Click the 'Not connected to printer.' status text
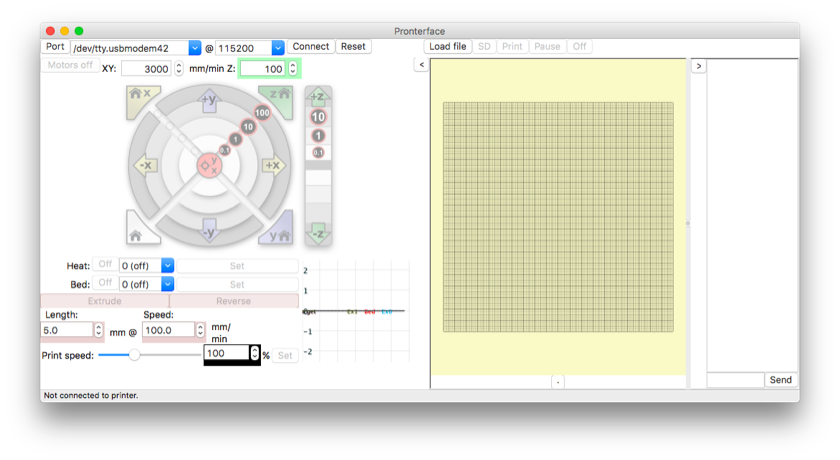This screenshot has width=840, height=460. click(91, 395)
